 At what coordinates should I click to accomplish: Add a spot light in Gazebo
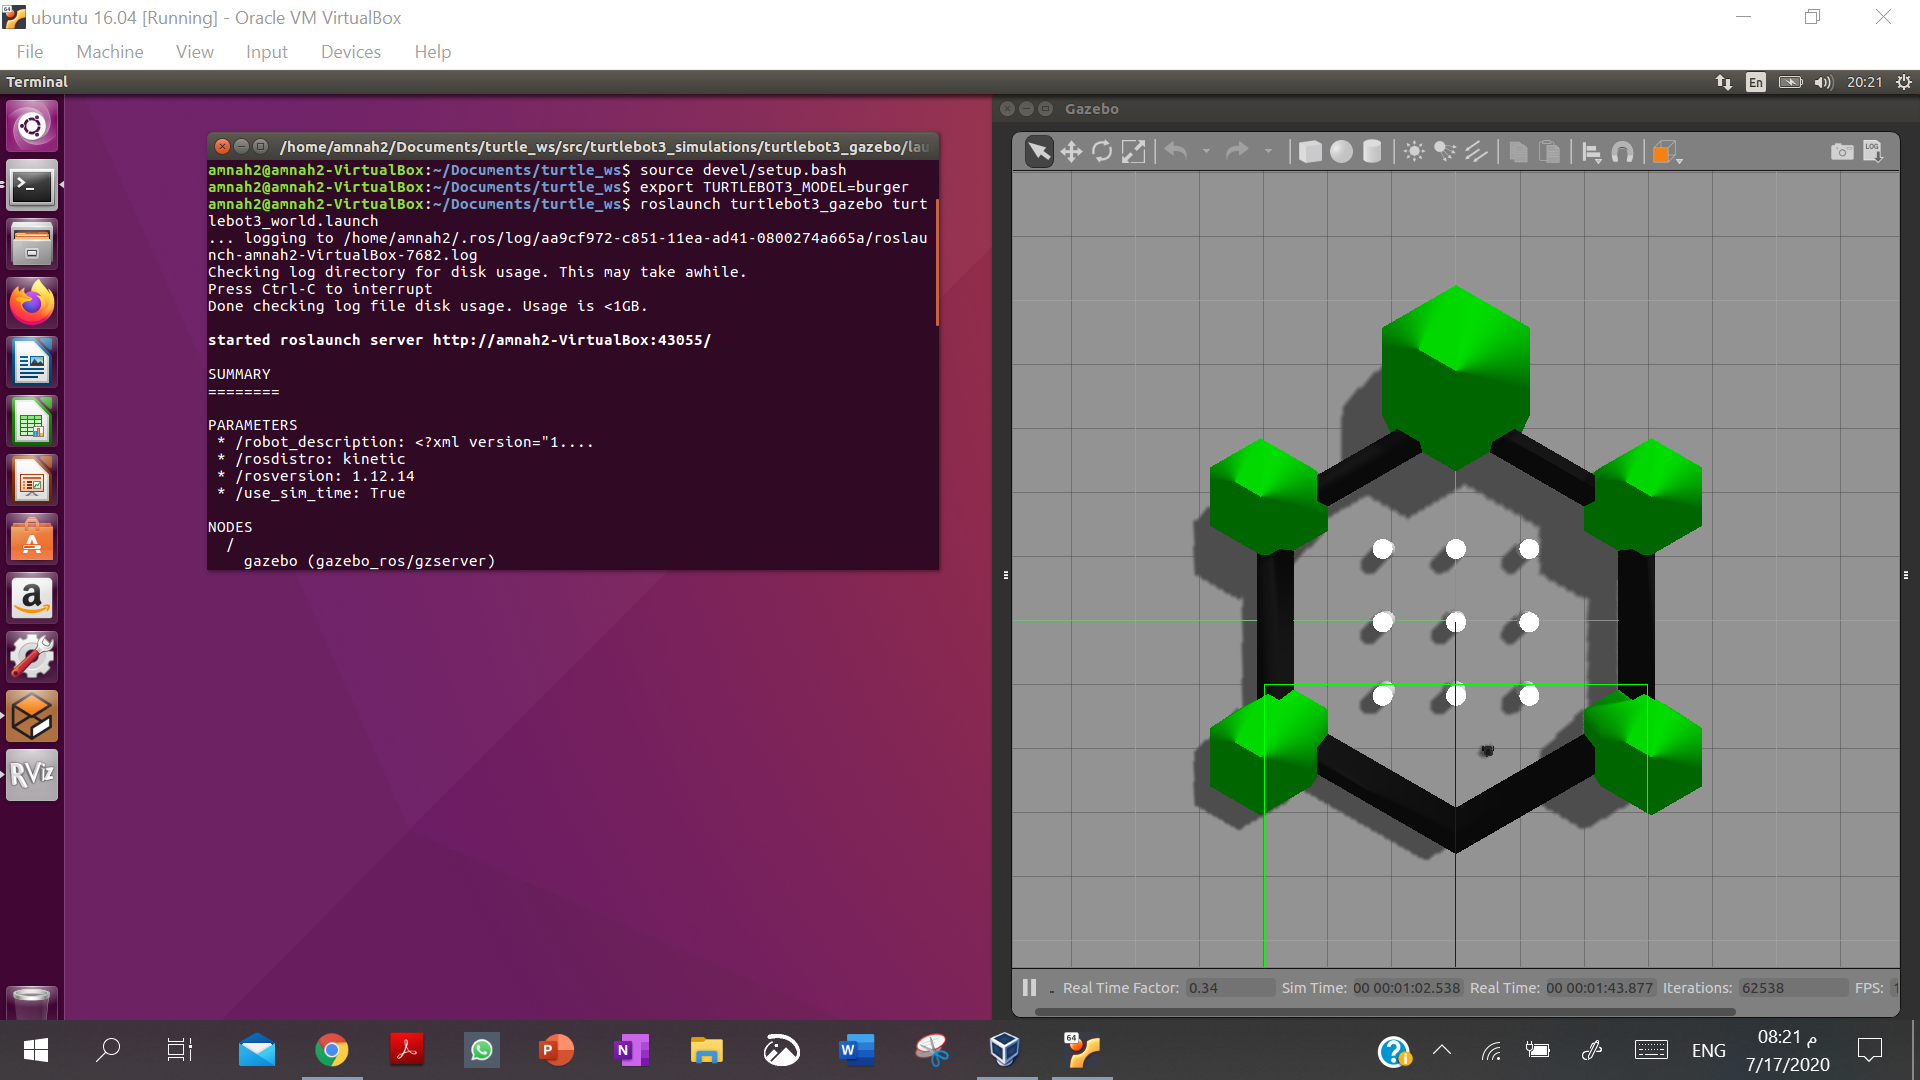point(1445,152)
